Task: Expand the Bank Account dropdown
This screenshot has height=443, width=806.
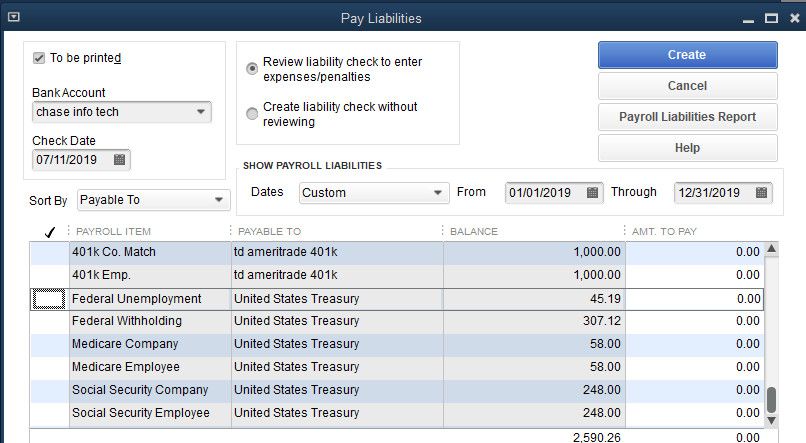Action: point(200,112)
